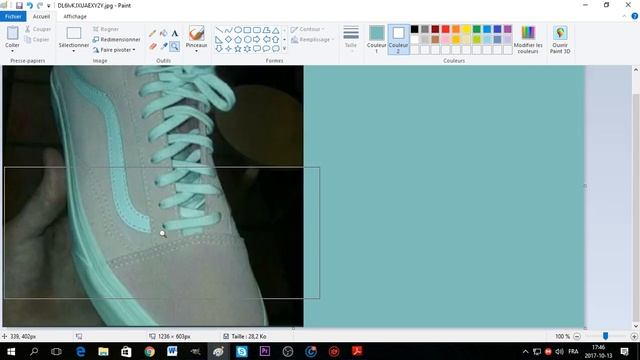This screenshot has width=640, height=360.
Task: Click the Coller paste icon
Action: coord(12,33)
